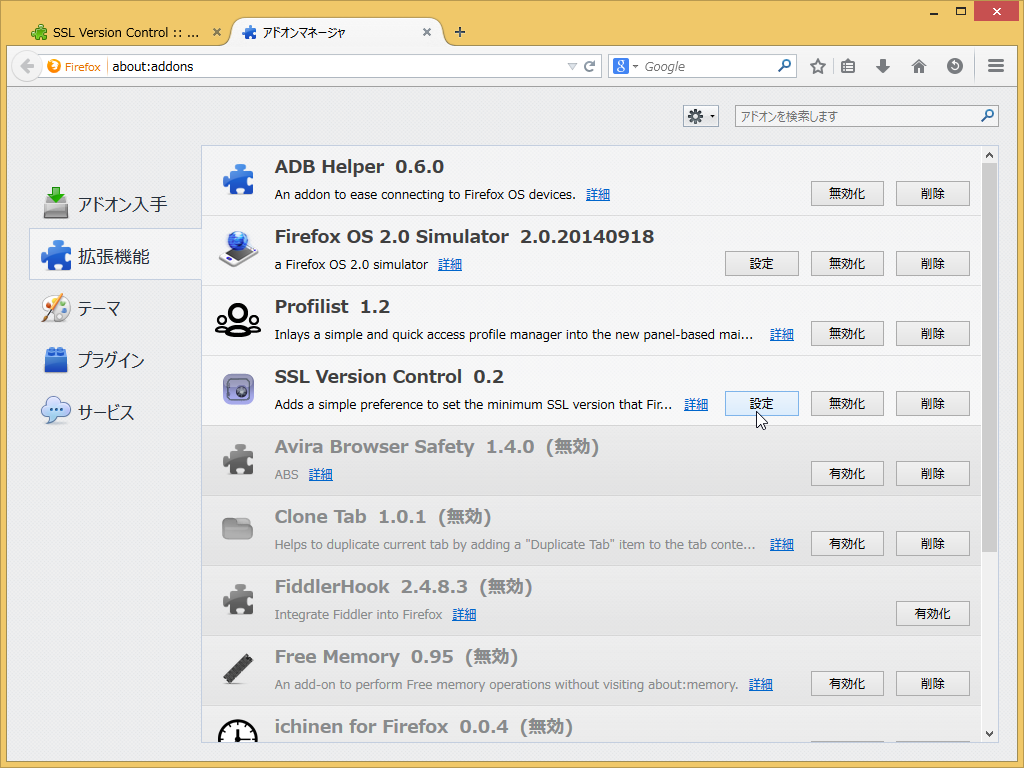
Task: Disable the ADB Helper add-on
Action: [847, 193]
